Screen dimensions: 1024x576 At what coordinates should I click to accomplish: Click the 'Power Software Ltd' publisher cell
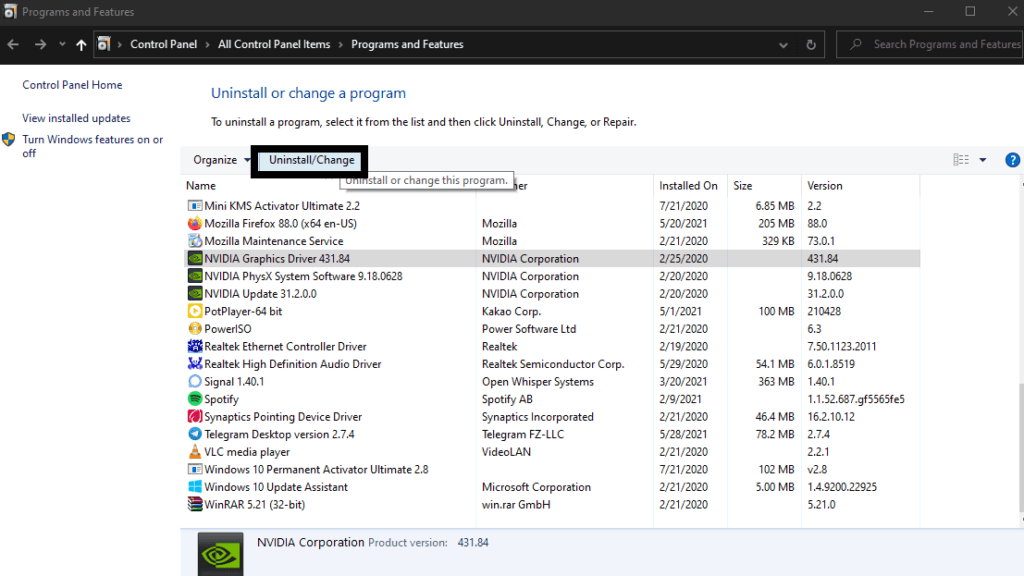point(529,329)
